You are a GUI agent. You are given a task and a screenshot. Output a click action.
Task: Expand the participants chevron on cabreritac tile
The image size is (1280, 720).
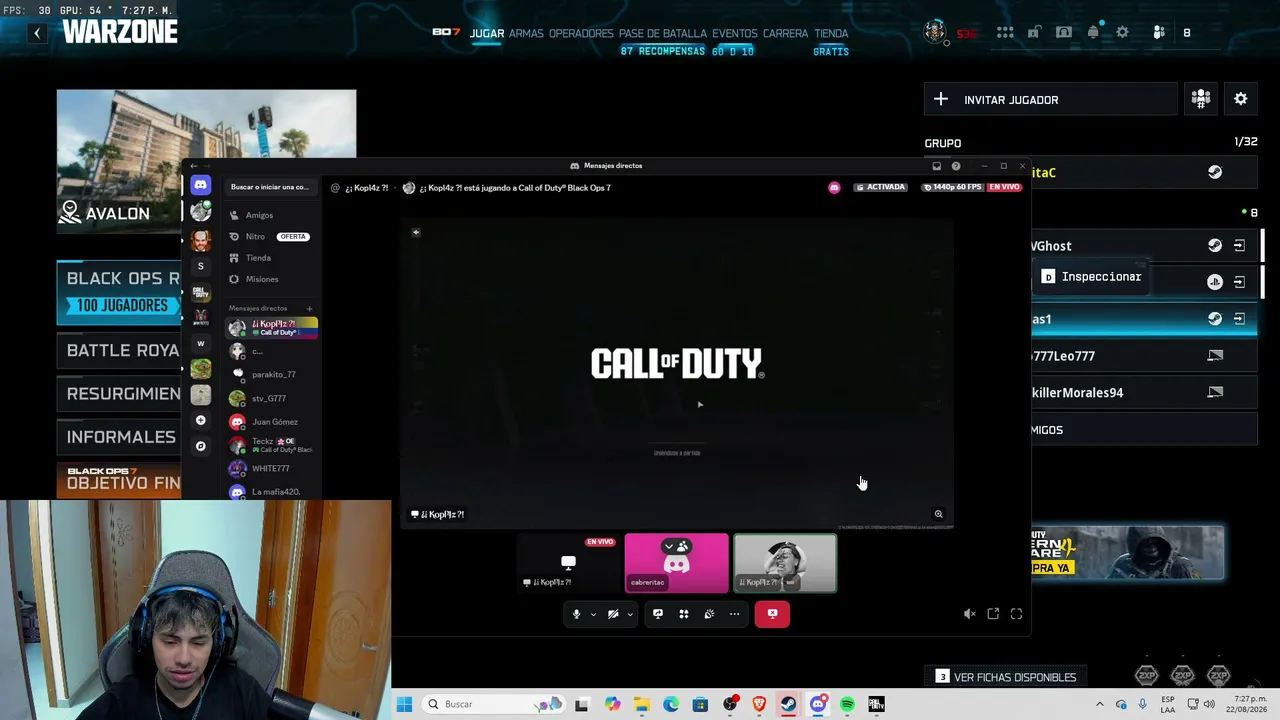pyautogui.click(x=669, y=546)
